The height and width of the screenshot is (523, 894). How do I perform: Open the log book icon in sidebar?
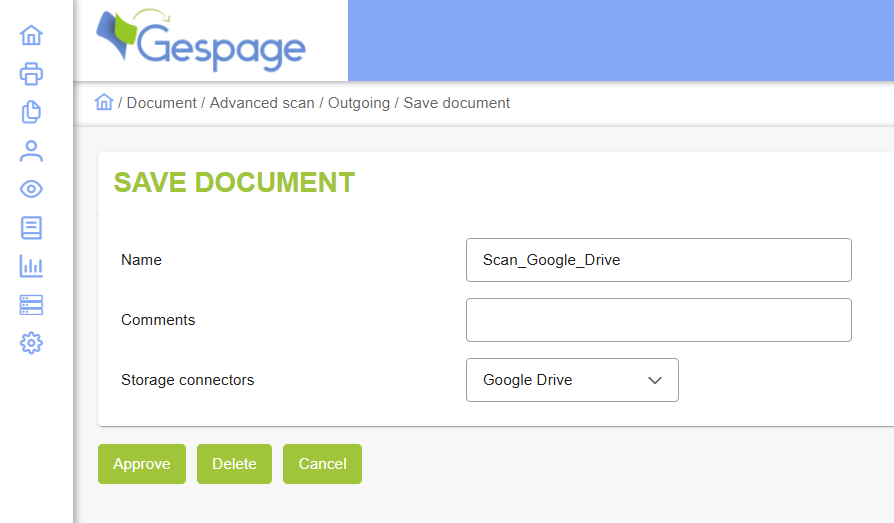(31, 228)
